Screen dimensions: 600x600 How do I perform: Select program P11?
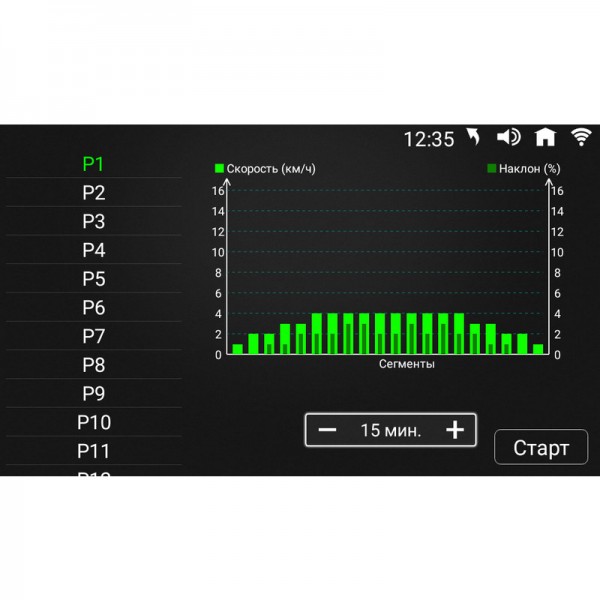[x=94, y=451]
